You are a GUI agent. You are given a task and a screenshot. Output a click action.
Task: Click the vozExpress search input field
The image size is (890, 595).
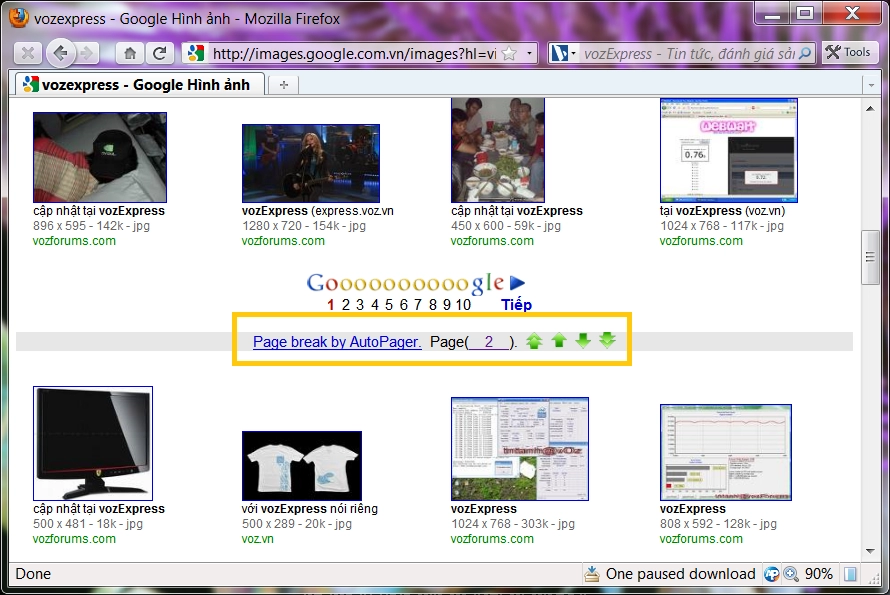690,54
